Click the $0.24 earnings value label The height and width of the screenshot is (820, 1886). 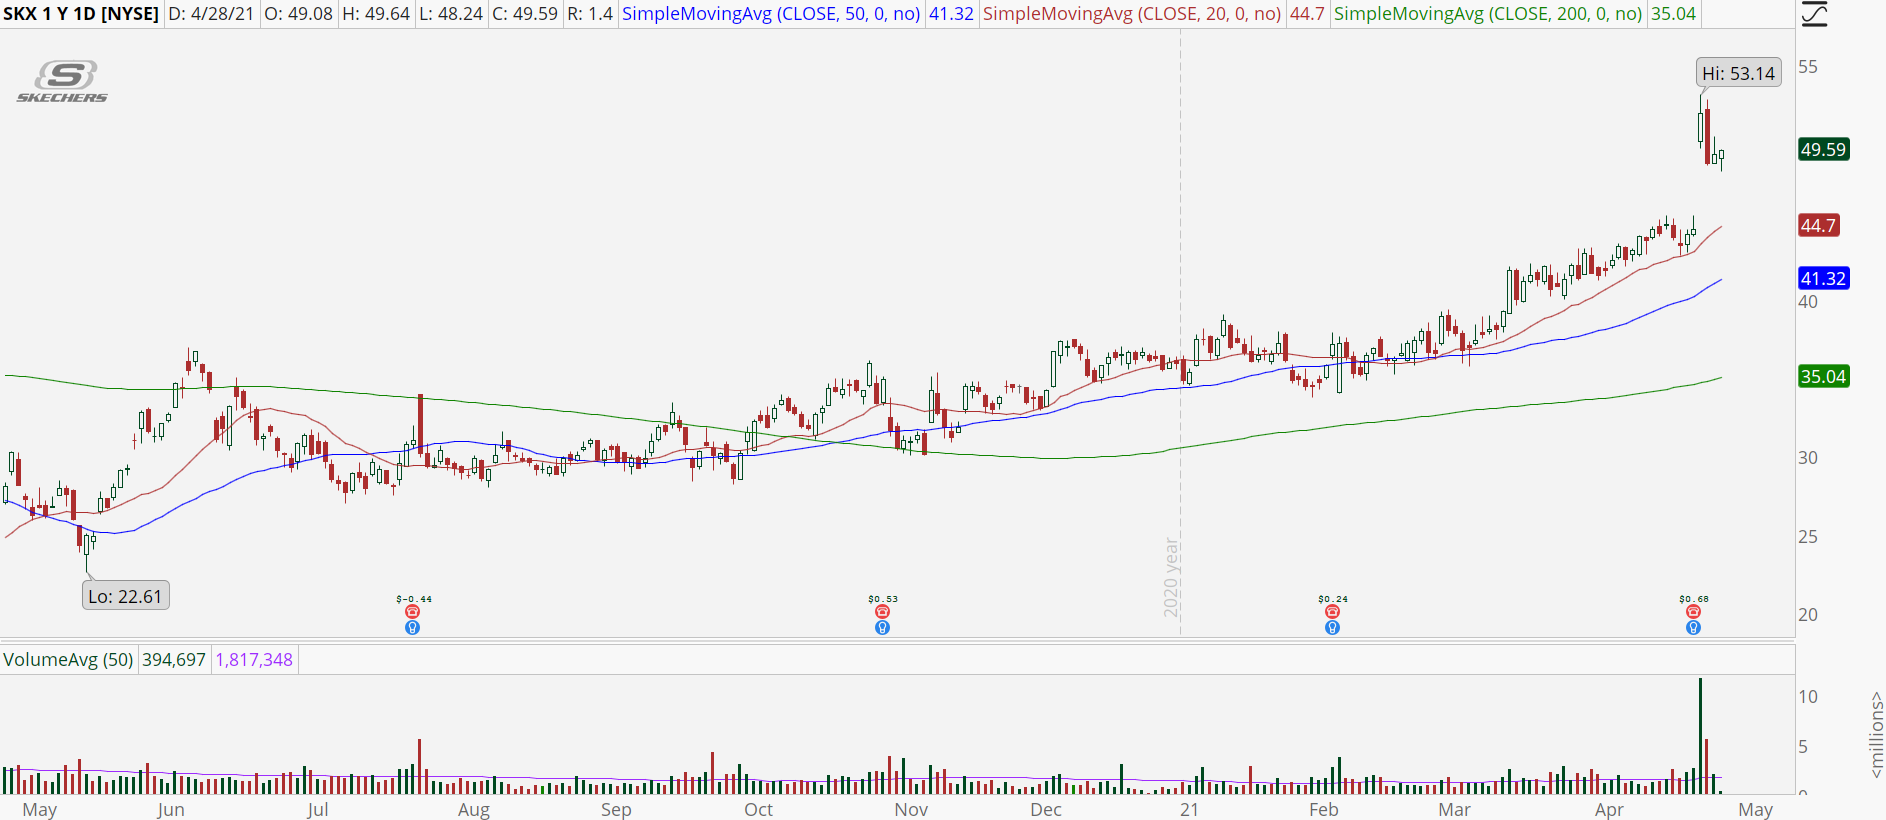(1333, 599)
